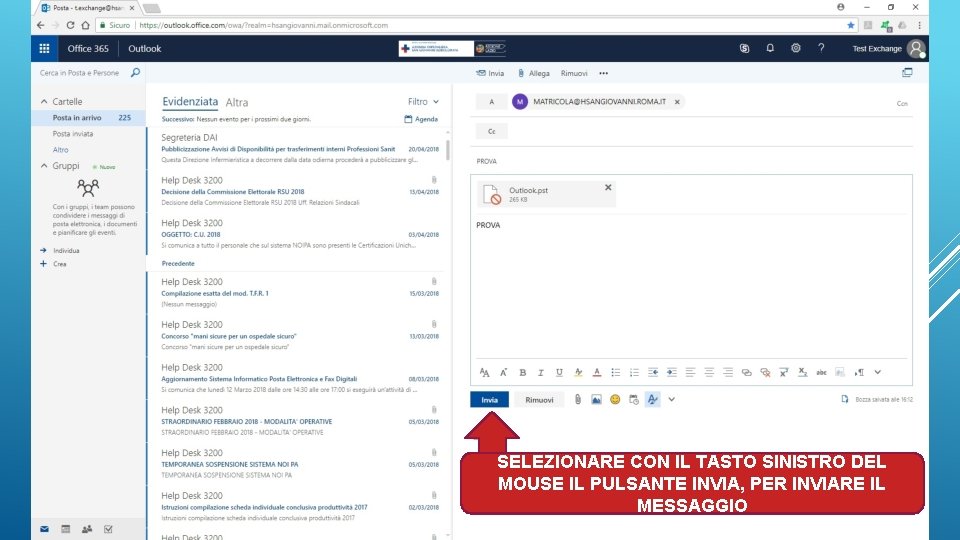Open the help question mark
The height and width of the screenshot is (540, 960).
coord(821,48)
